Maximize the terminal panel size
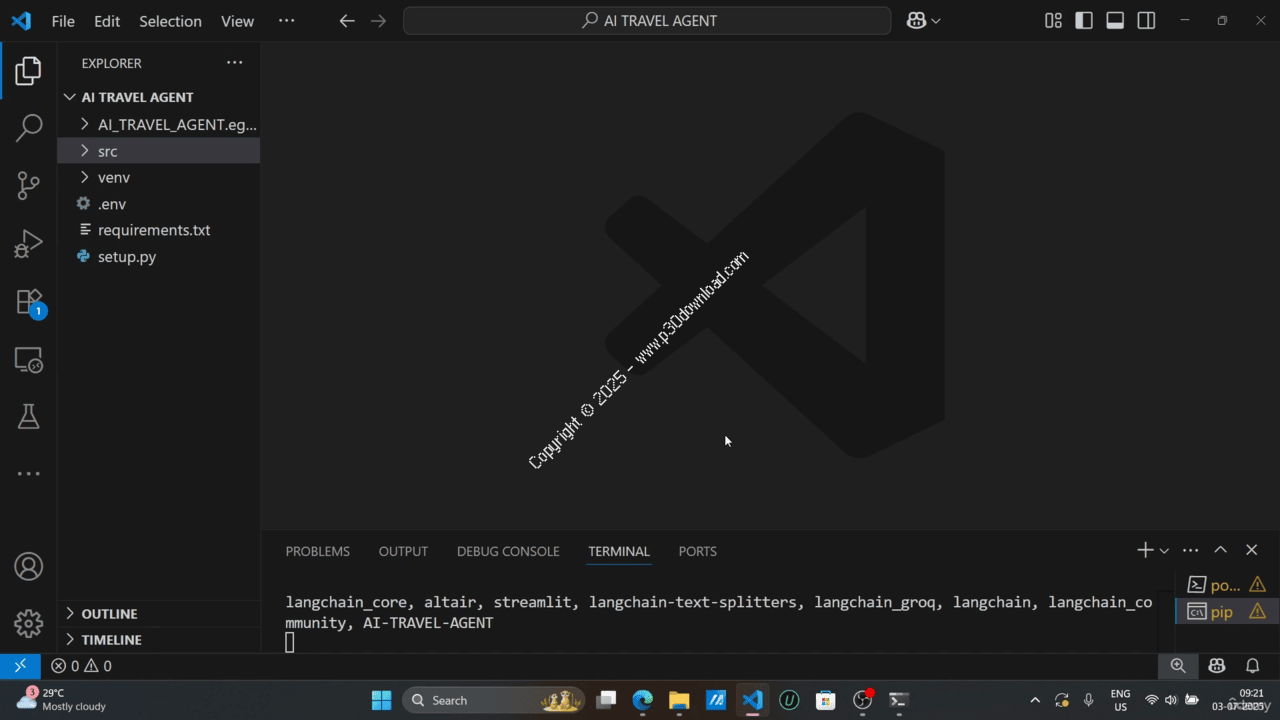1280x720 pixels. pyautogui.click(x=1220, y=550)
